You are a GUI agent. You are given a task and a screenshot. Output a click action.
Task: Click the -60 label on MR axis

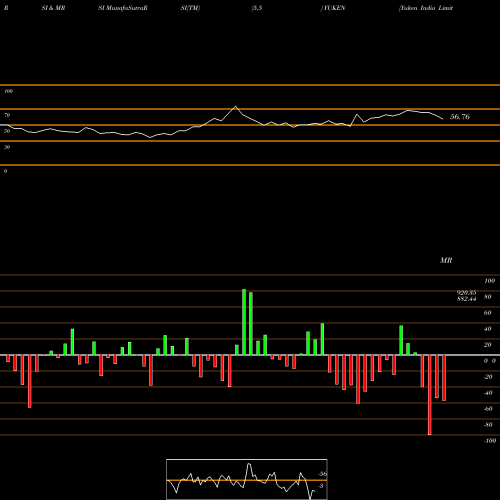pyautogui.click(x=488, y=409)
